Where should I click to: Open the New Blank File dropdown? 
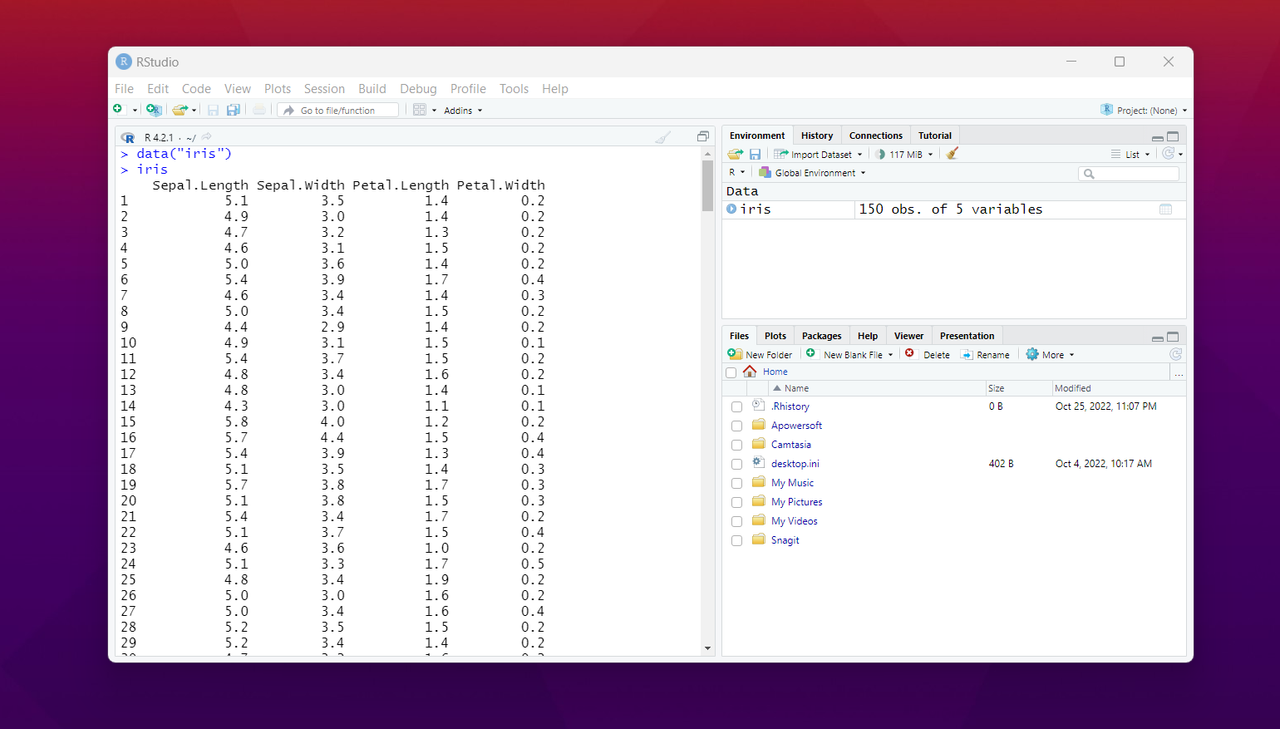[x=850, y=354]
